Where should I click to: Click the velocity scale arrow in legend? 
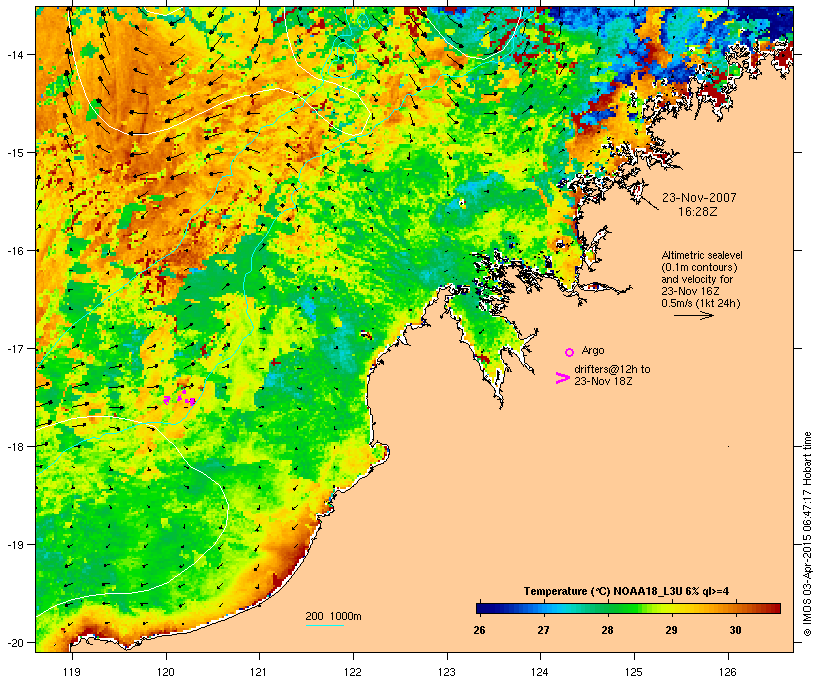click(x=693, y=315)
